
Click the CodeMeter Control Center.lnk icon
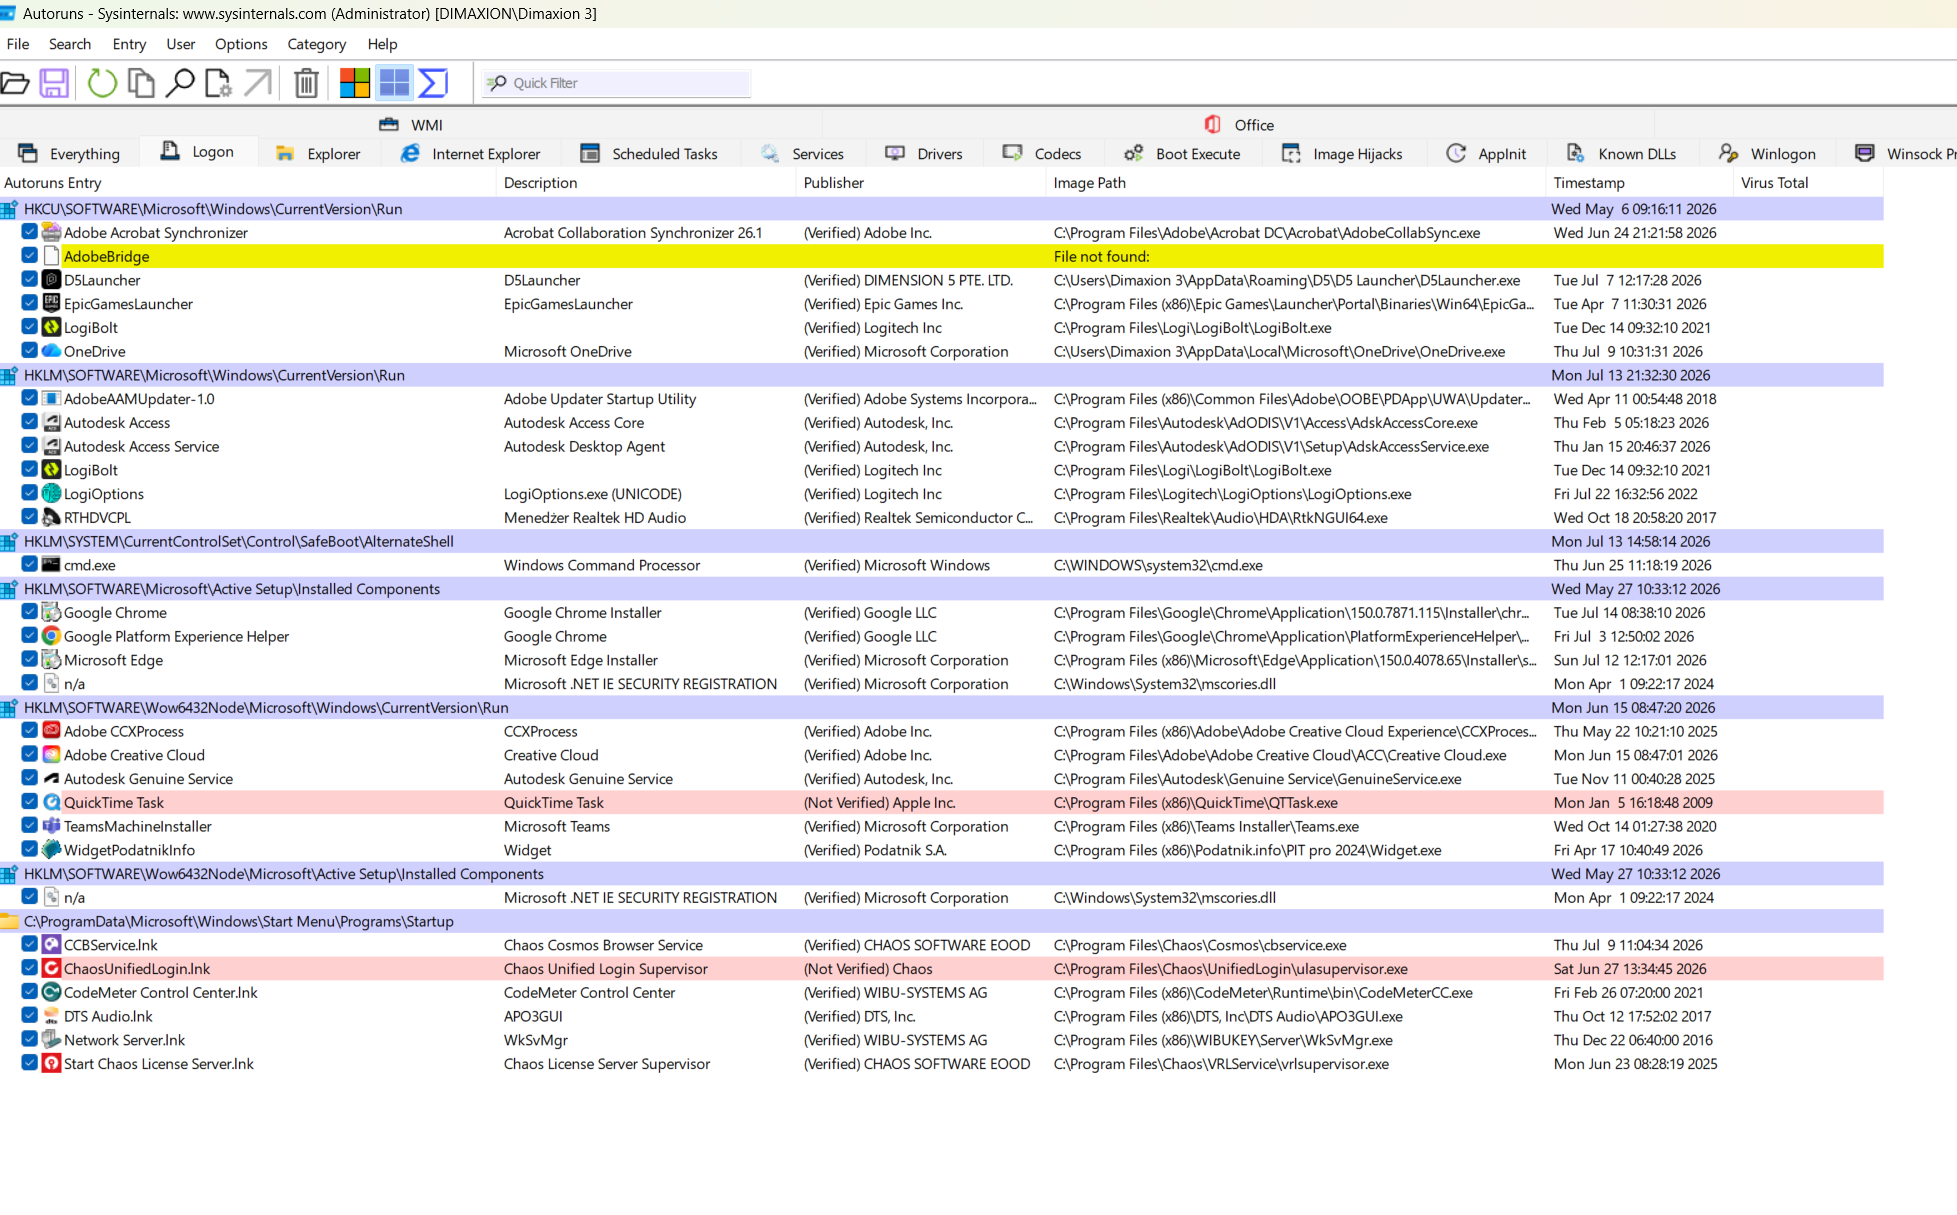pyautogui.click(x=51, y=992)
